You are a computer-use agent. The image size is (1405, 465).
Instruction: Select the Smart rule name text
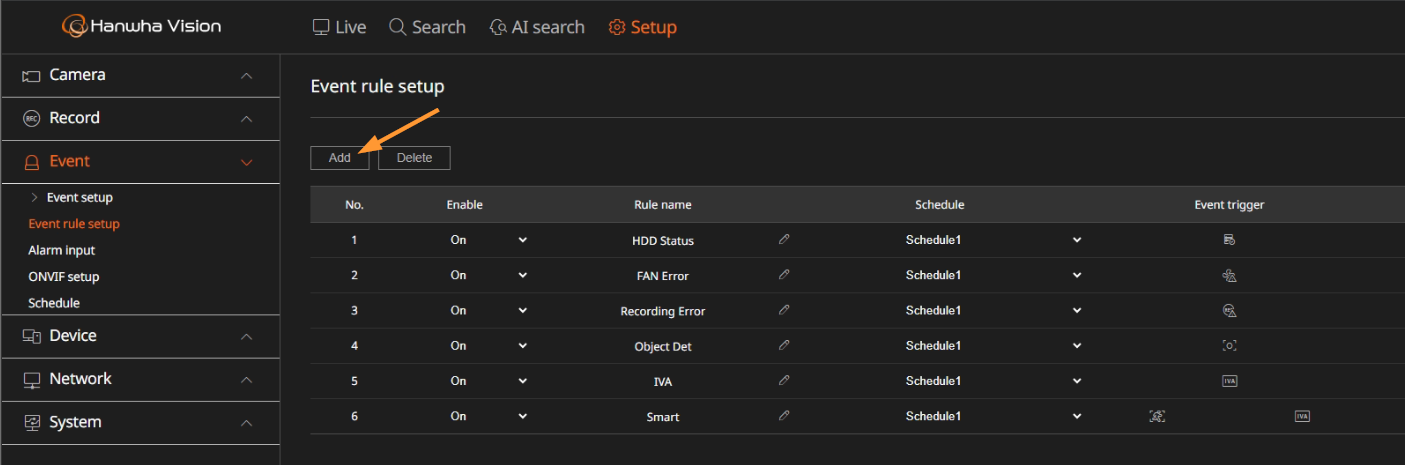[x=663, y=417]
